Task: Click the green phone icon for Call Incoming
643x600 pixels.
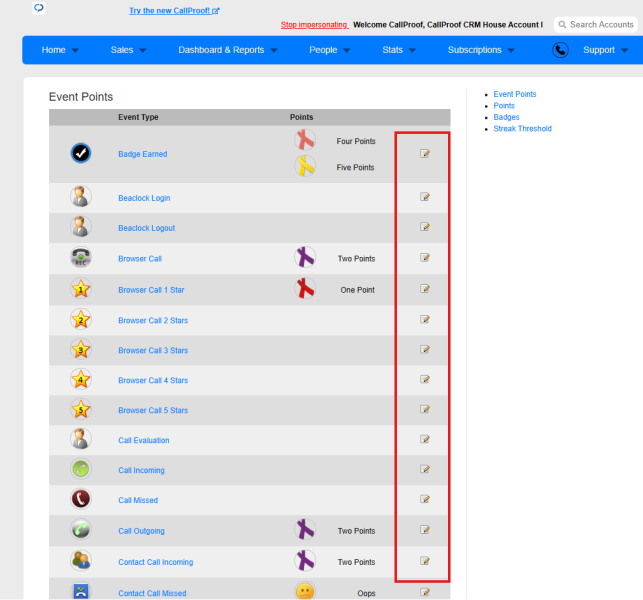Action: coord(81,469)
